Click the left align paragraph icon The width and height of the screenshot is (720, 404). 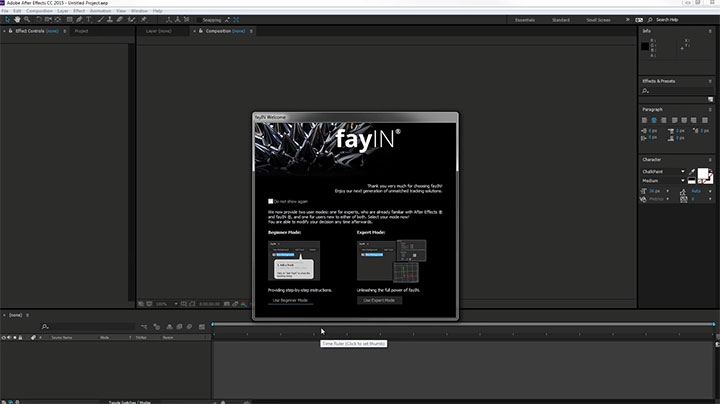pos(644,120)
